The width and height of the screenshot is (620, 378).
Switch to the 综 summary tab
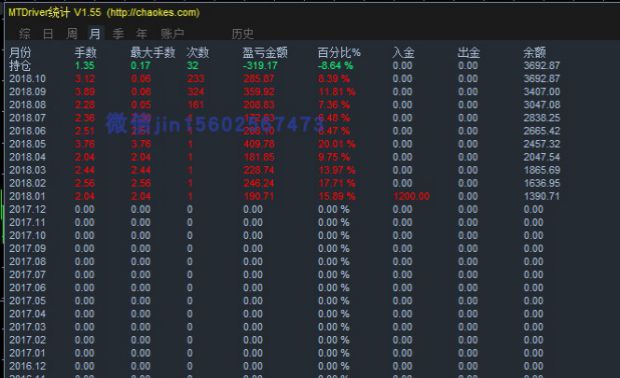24,34
